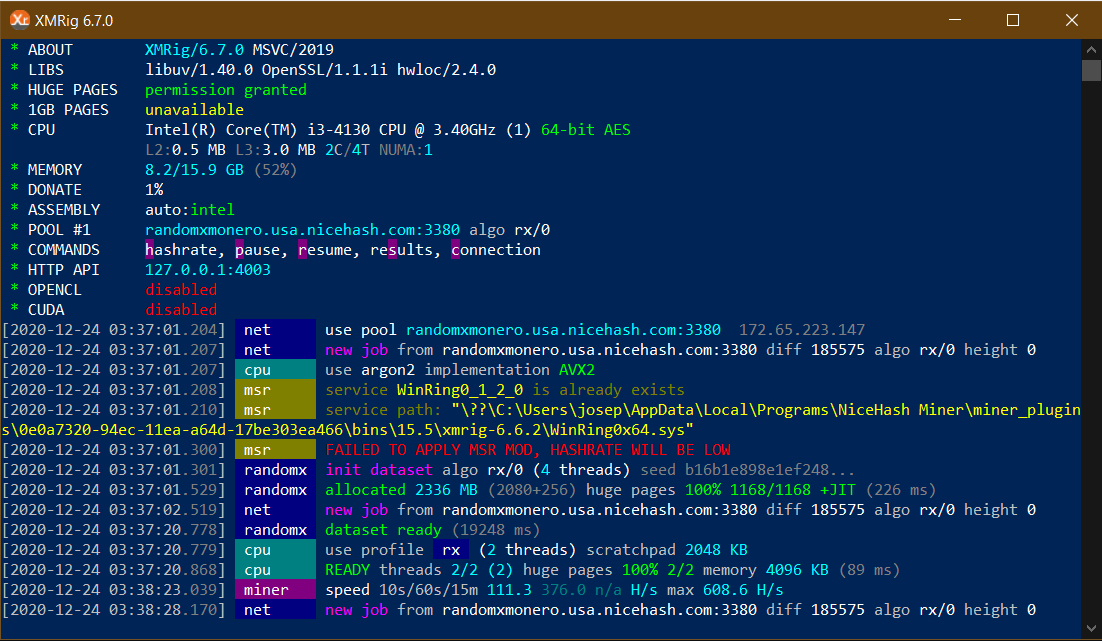Viewport: 1102px width, 641px height.
Task: Click the 'resume' command text
Action: (x=325, y=250)
